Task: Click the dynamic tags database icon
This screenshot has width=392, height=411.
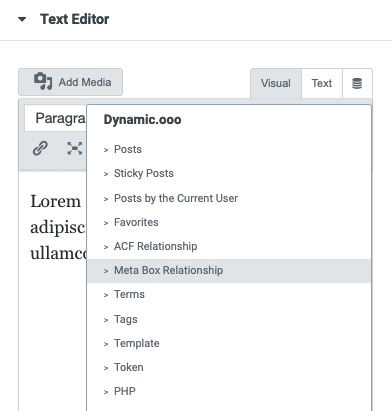Action: [357, 83]
